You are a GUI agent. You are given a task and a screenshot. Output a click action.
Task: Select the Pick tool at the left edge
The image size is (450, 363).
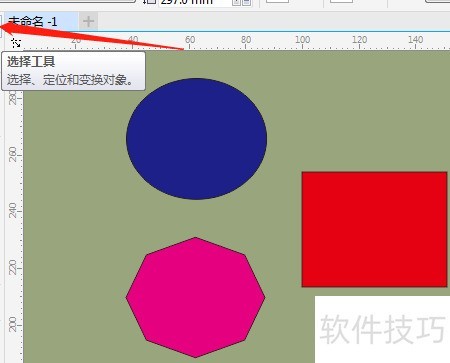[x=1, y=25]
